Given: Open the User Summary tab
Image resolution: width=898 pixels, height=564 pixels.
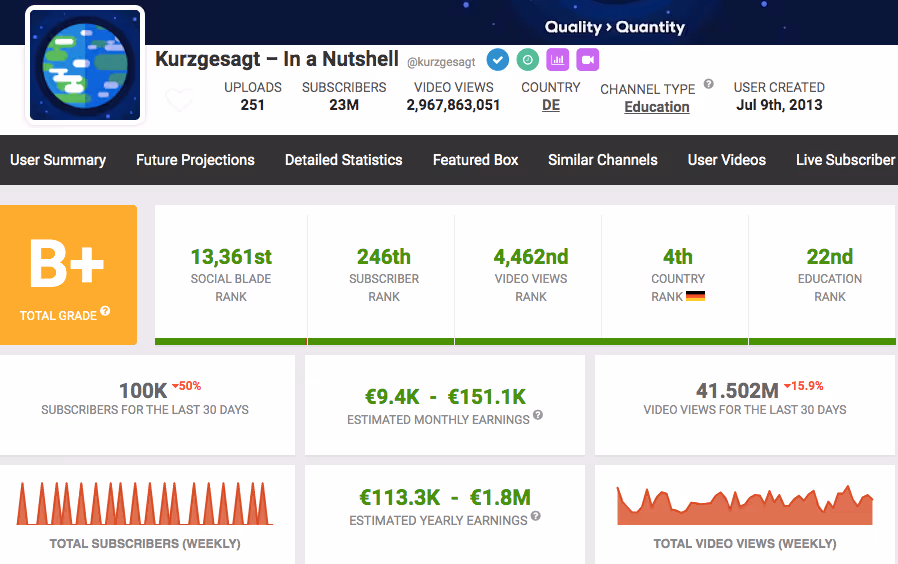Looking at the screenshot, I should click(x=58, y=160).
